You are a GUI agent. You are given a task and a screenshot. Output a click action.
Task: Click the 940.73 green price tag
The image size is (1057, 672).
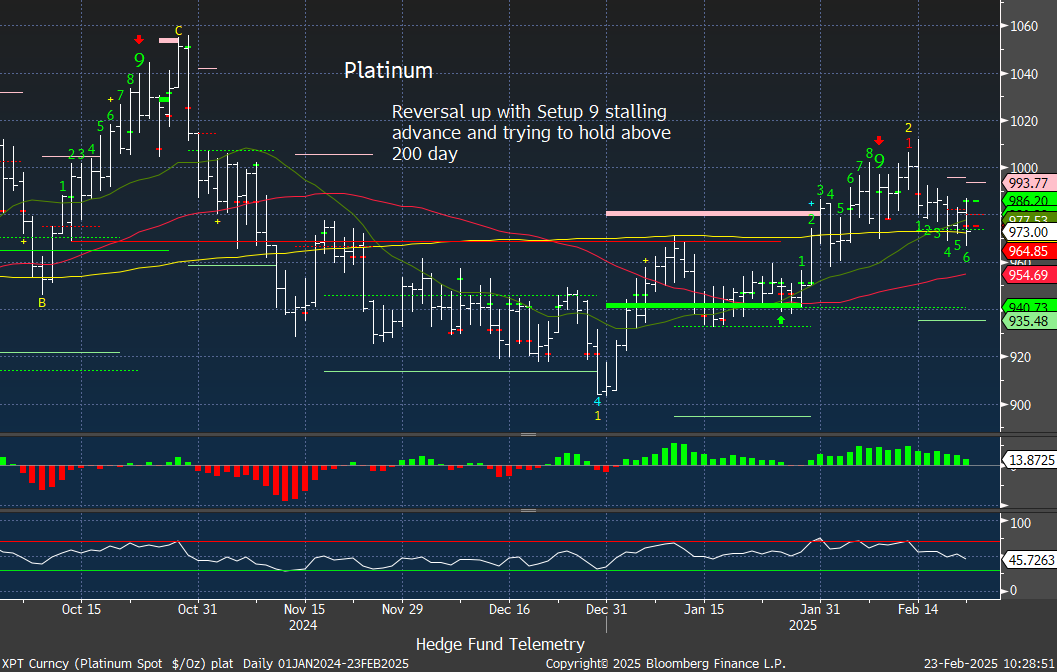tap(1029, 305)
